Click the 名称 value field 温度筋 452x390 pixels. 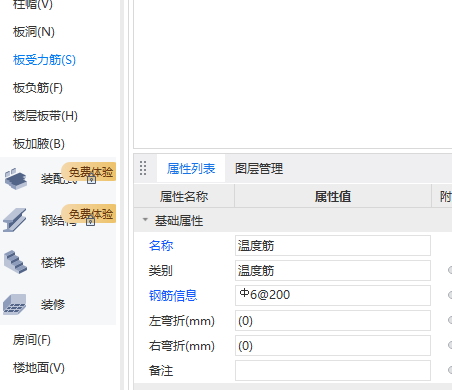pos(333,246)
